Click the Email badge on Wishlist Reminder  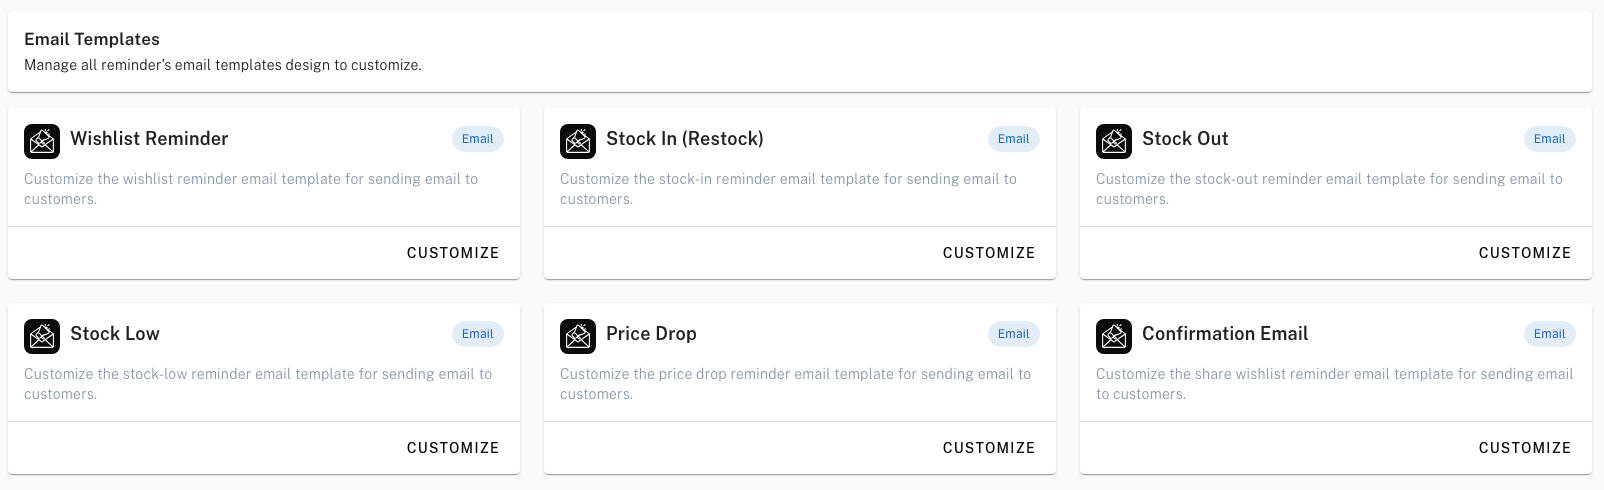(477, 139)
